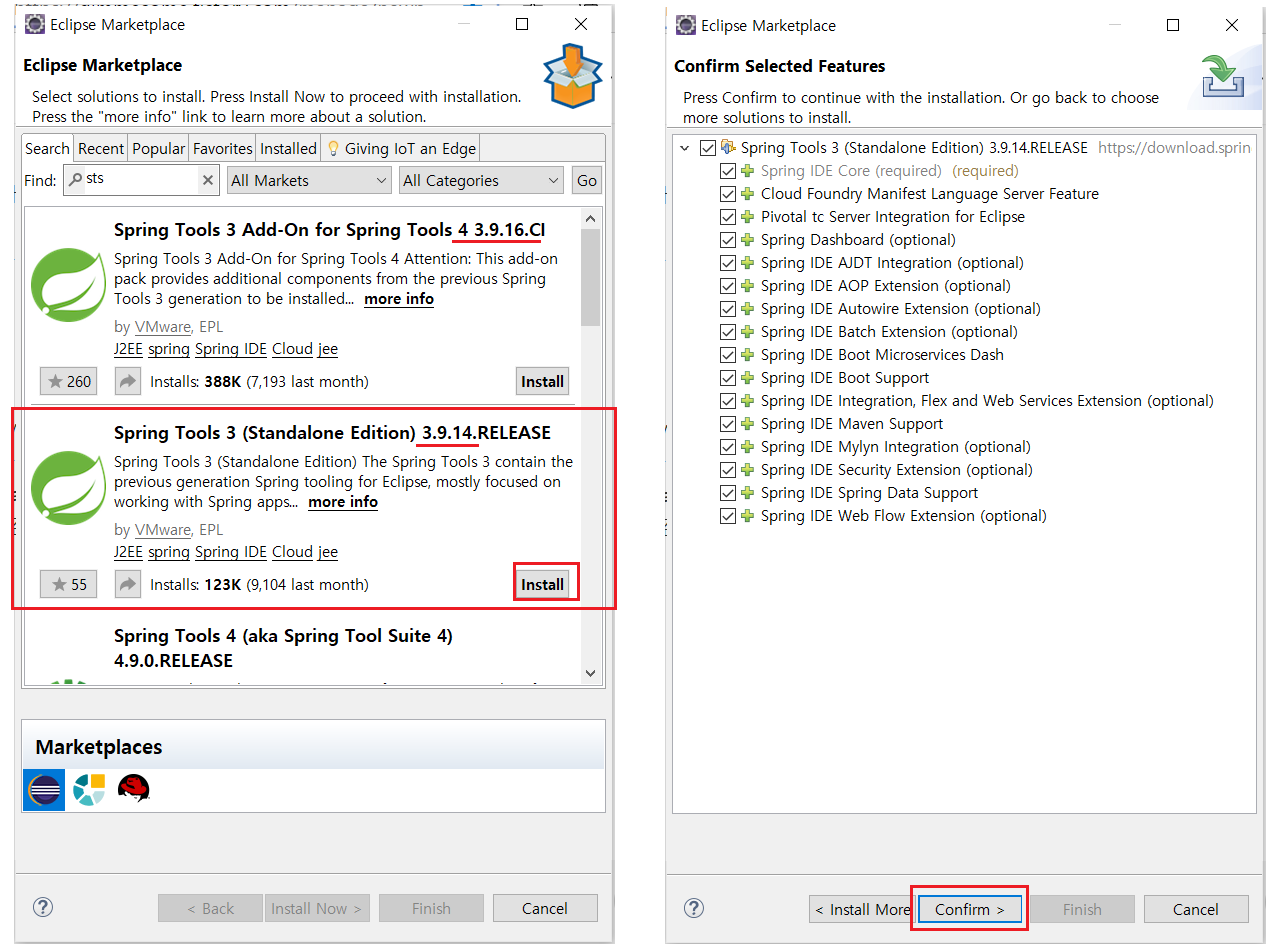Click the search magnifier icon in Find field

75,180
